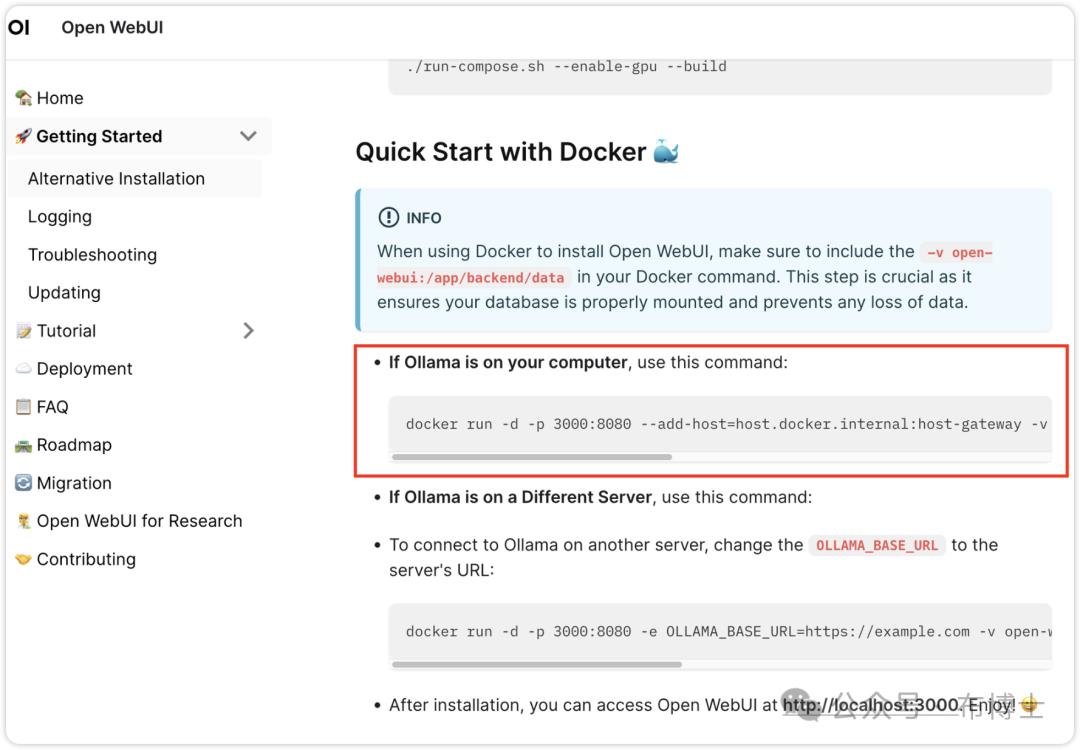Expand the Tutorial section chevron
Image resolution: width=1080 pixels, height=750 pixels.
coord(248,331)
